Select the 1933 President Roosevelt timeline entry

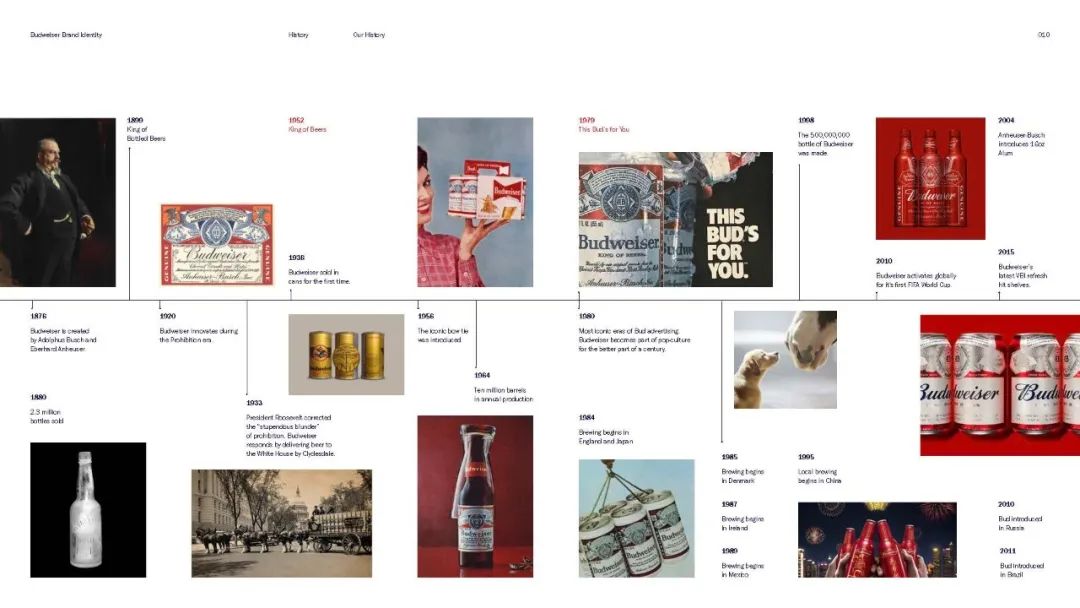290,428
